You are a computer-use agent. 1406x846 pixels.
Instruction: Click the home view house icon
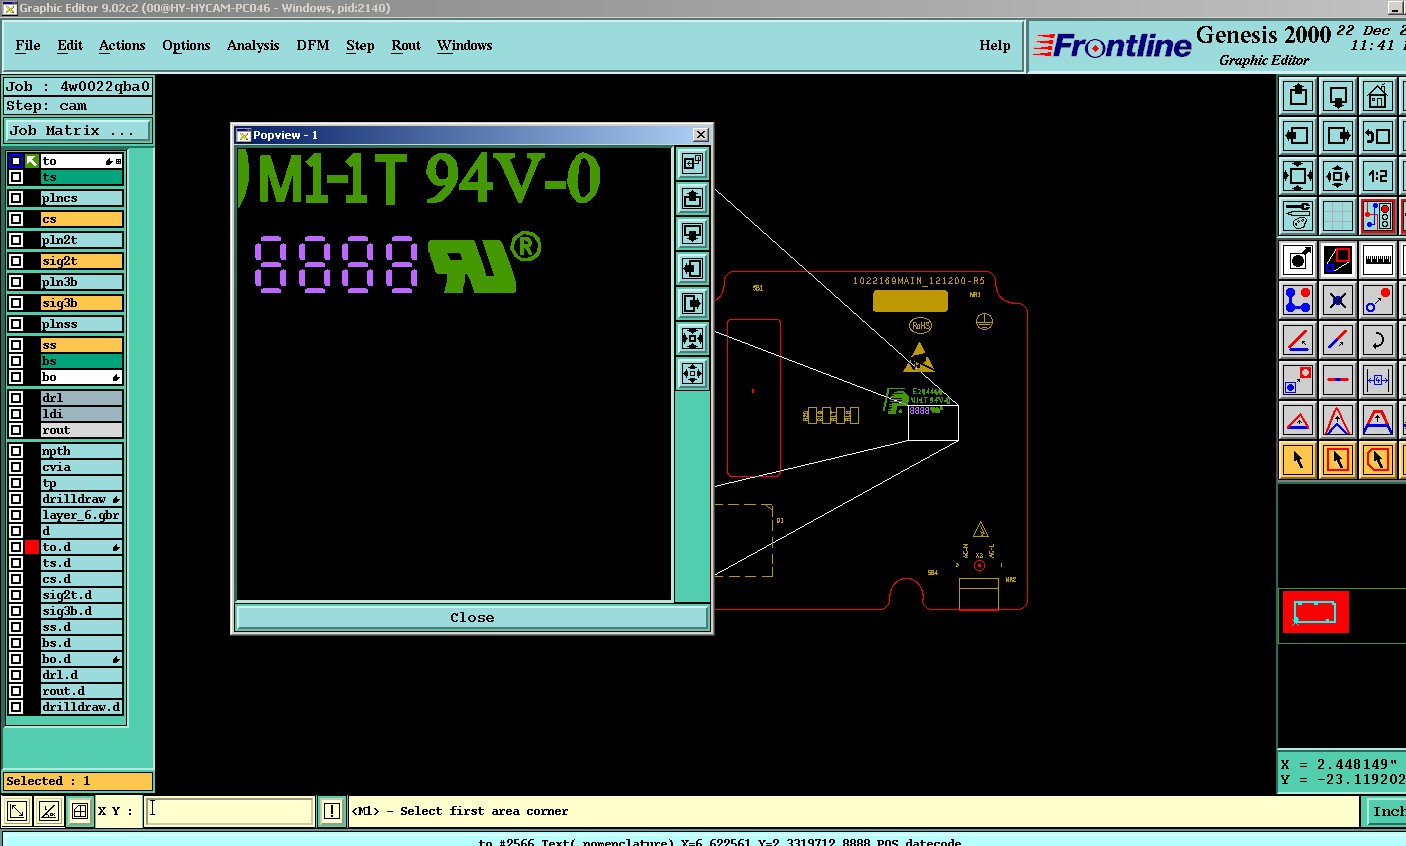pyautogui.click(x=1378, y=96)
